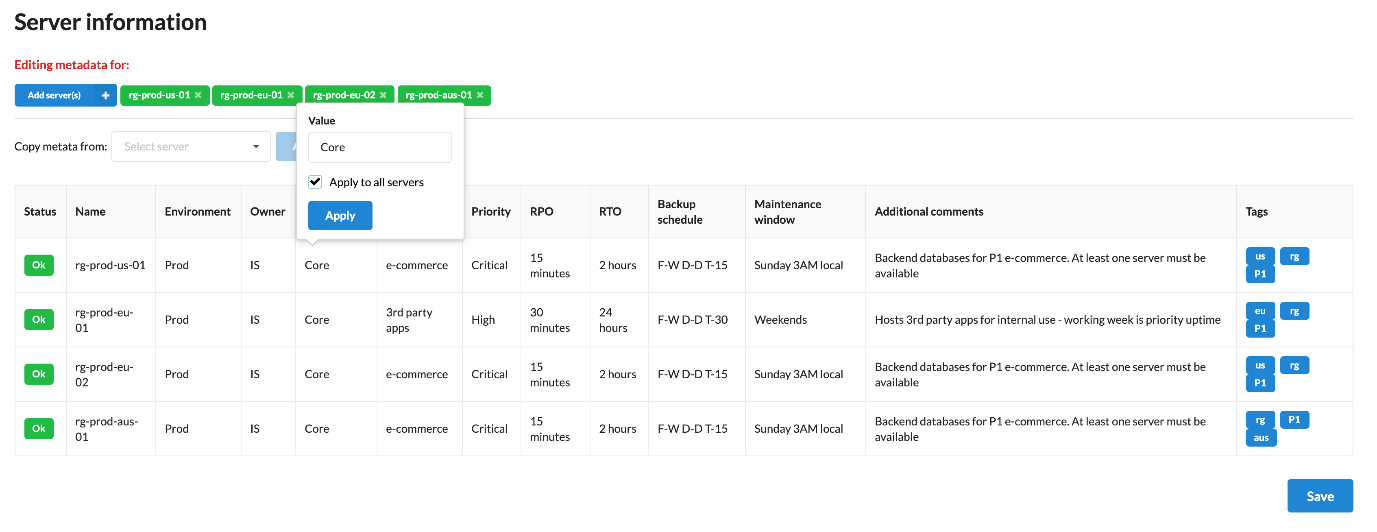
Task: Remove rg-prod-aus-01 chip via its x icon
Action: [x=480, y=95]
